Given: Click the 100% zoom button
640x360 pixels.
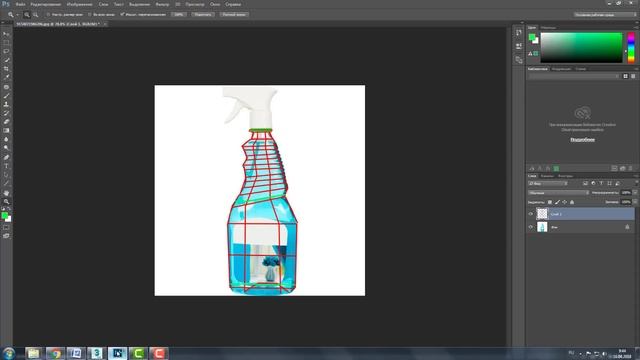Looking at the screenshot, I should [179, 14].
